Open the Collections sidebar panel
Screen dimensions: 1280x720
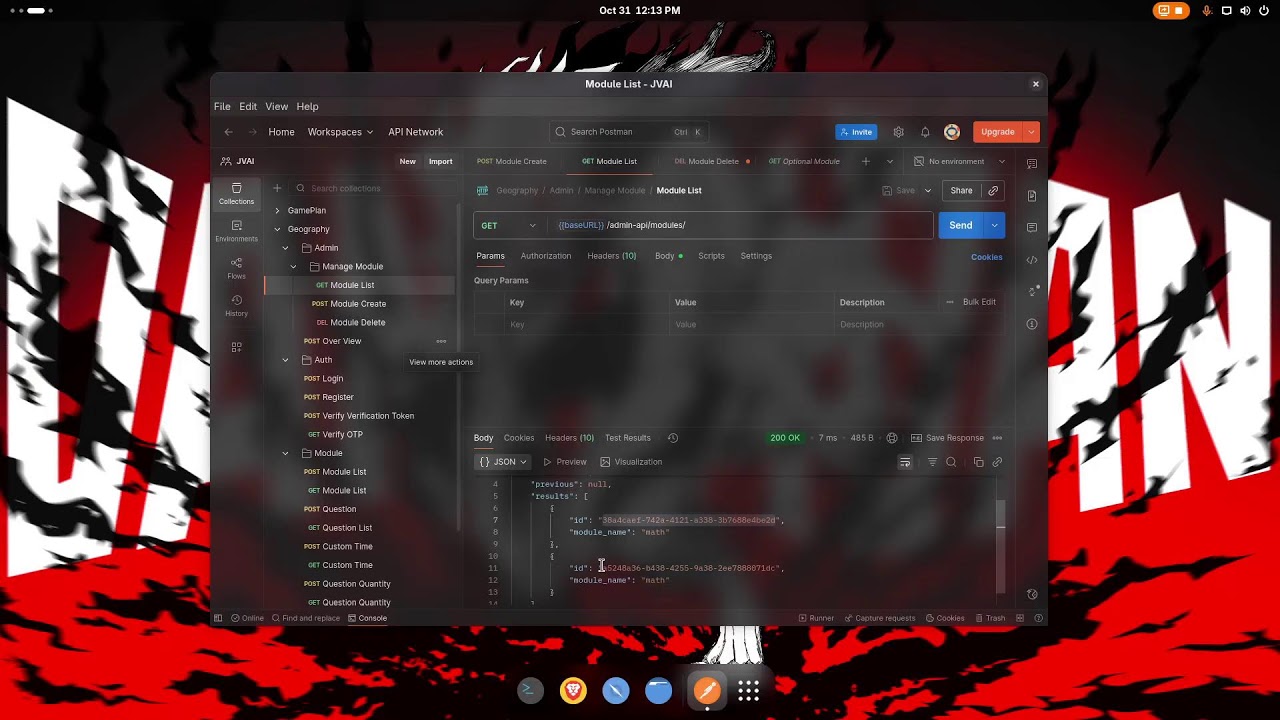[237, 194]
